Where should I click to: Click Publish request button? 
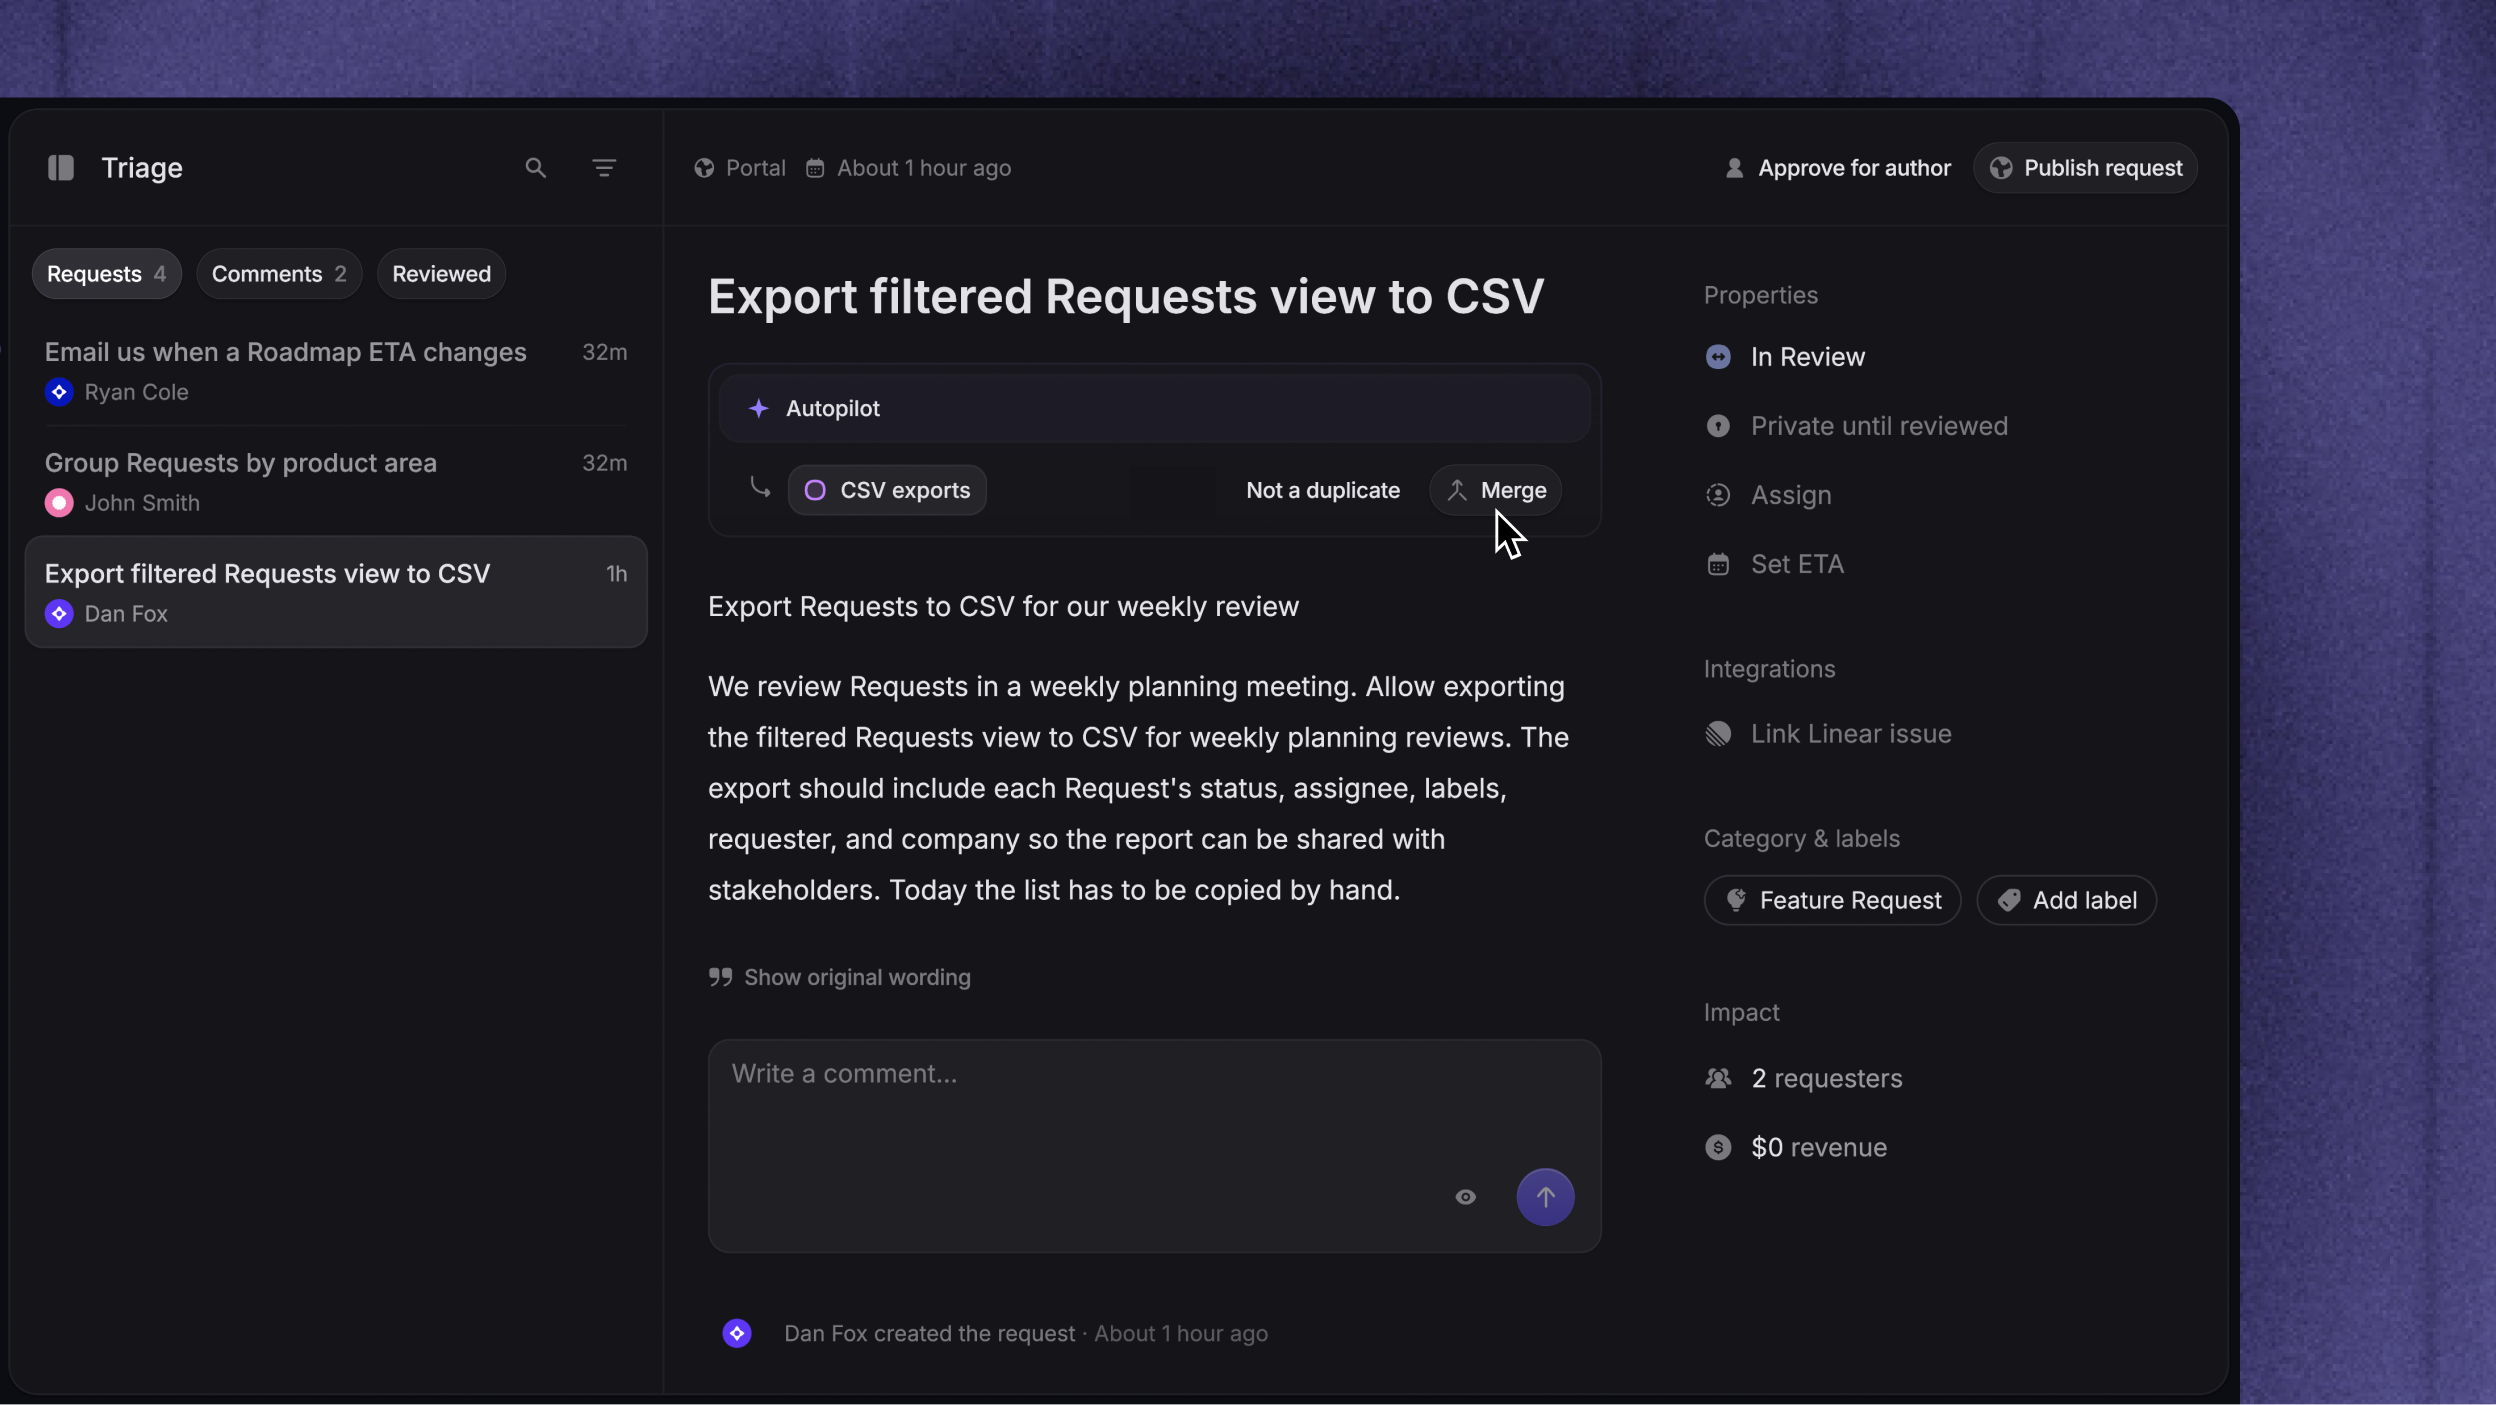tap(2085, 168)
